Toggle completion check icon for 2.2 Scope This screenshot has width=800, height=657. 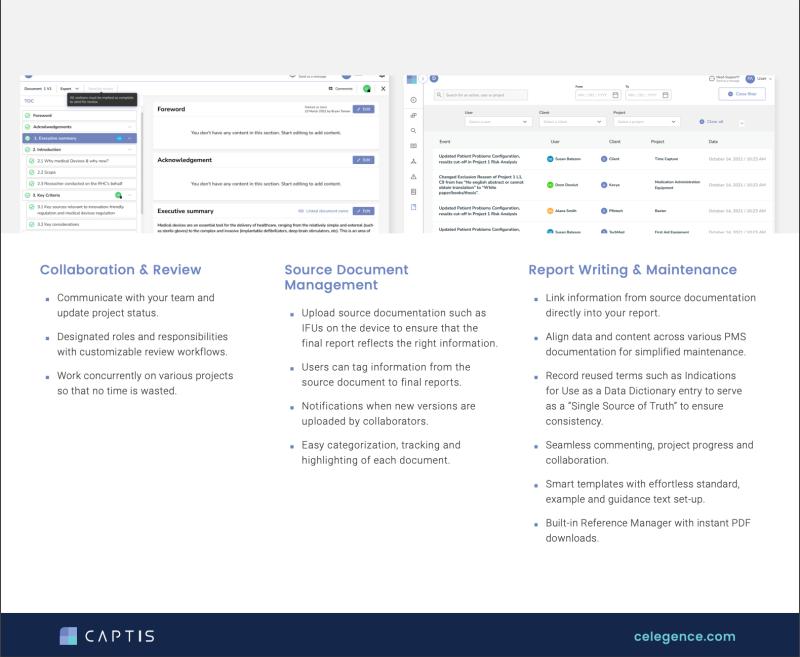(32, 172)
